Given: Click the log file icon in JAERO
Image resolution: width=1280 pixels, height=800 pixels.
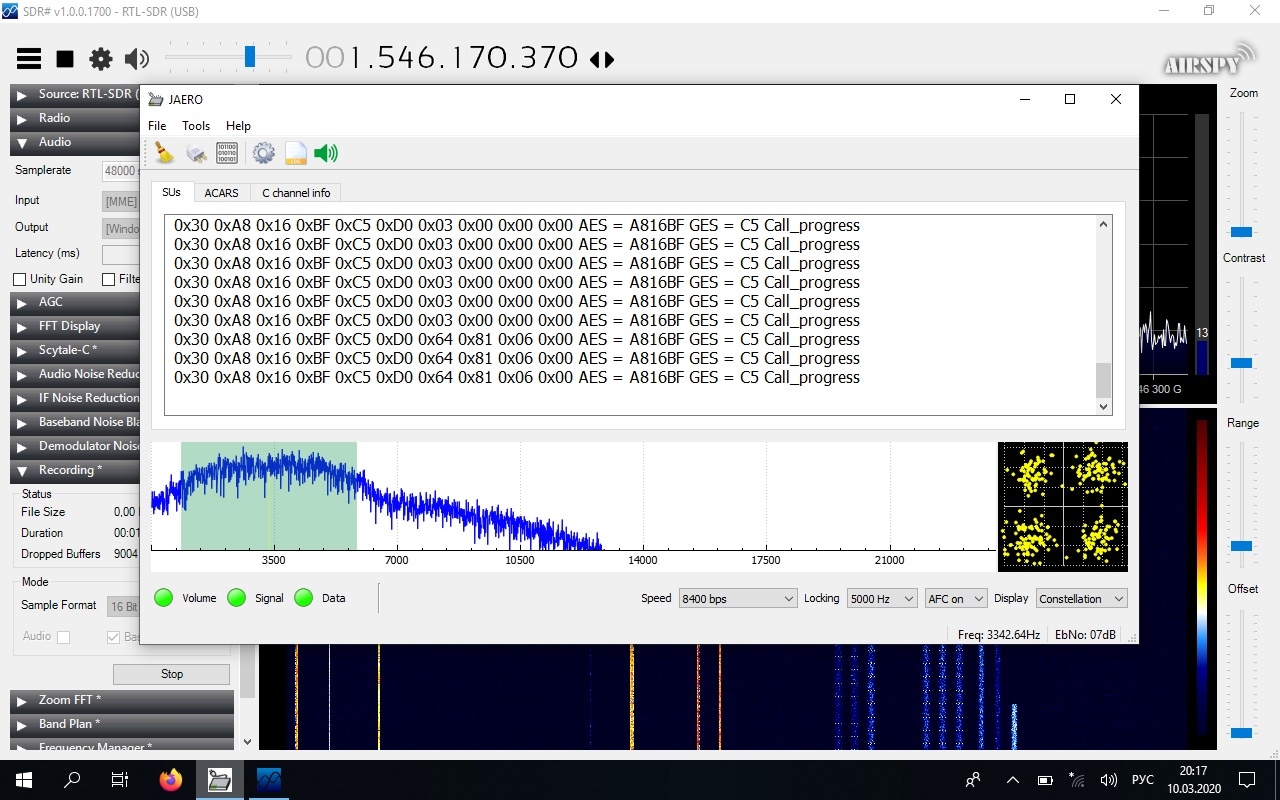Looking at the screenshot, I should click(295, 153).
